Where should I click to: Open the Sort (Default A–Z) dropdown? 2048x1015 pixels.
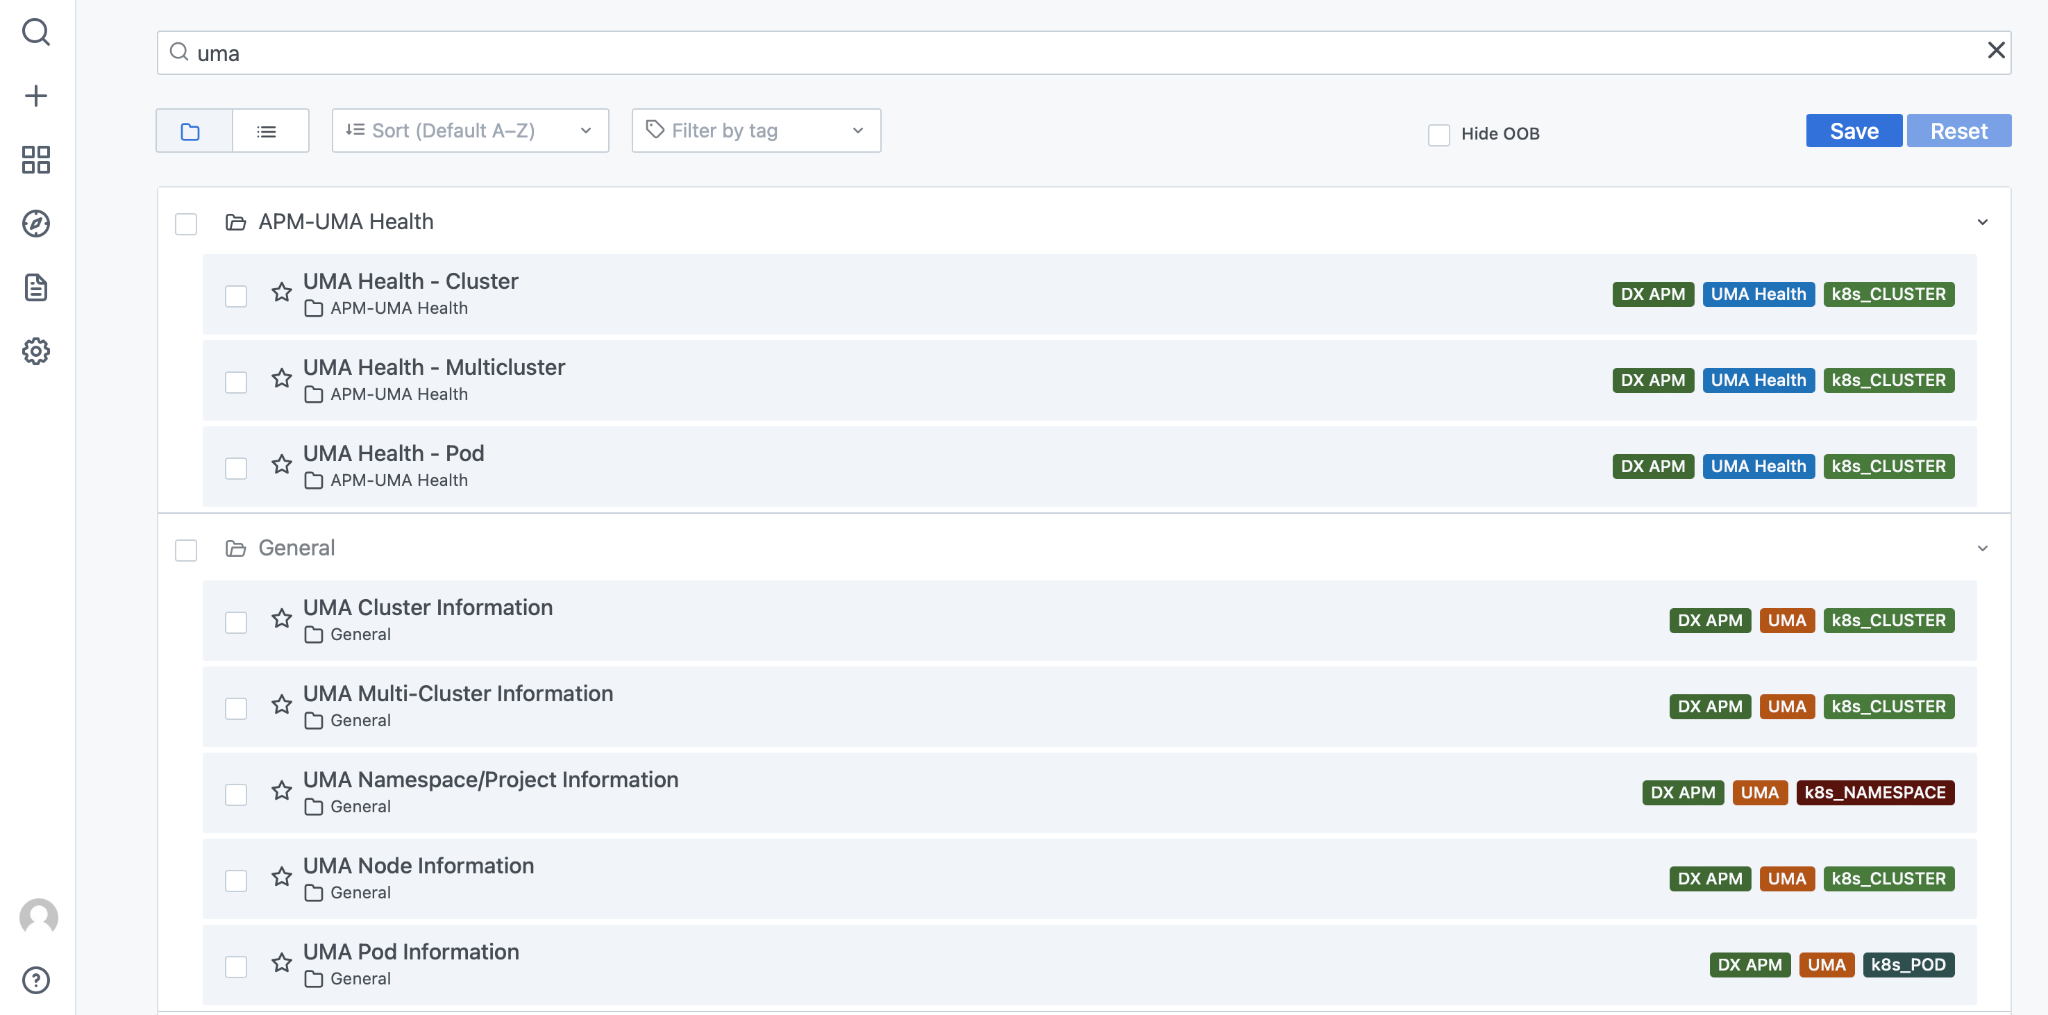[470, 130]
